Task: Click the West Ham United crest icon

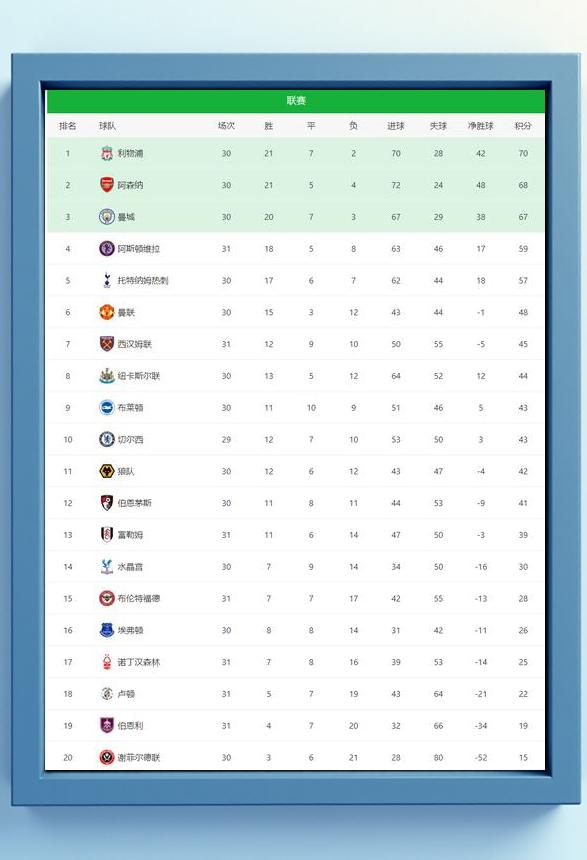Action: point(106,344)
